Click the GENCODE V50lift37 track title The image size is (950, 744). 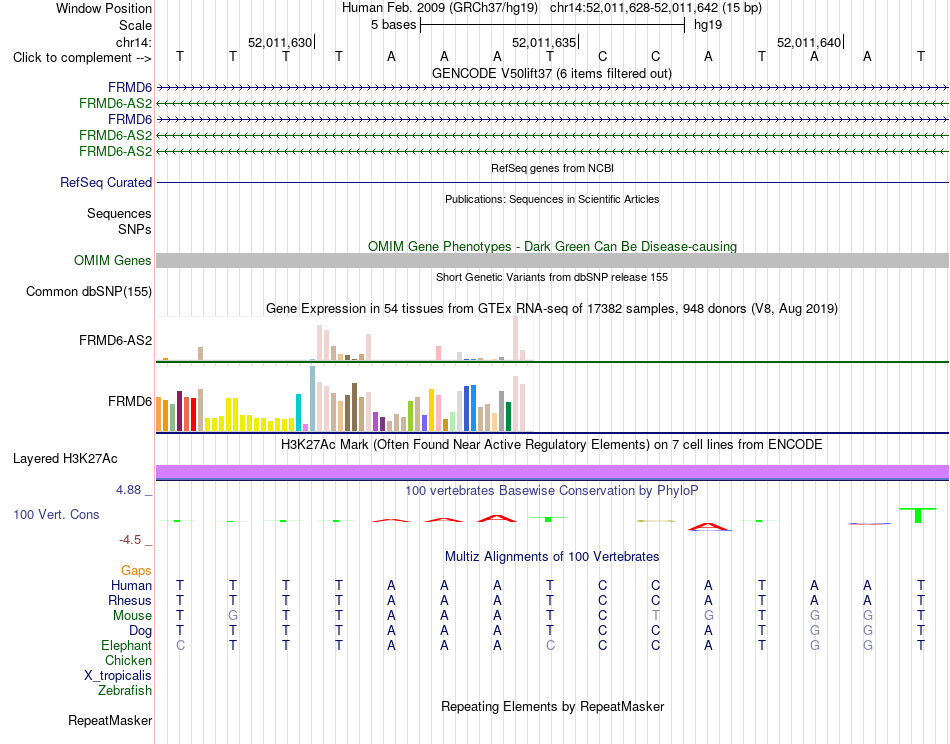(x=552, y=73)
